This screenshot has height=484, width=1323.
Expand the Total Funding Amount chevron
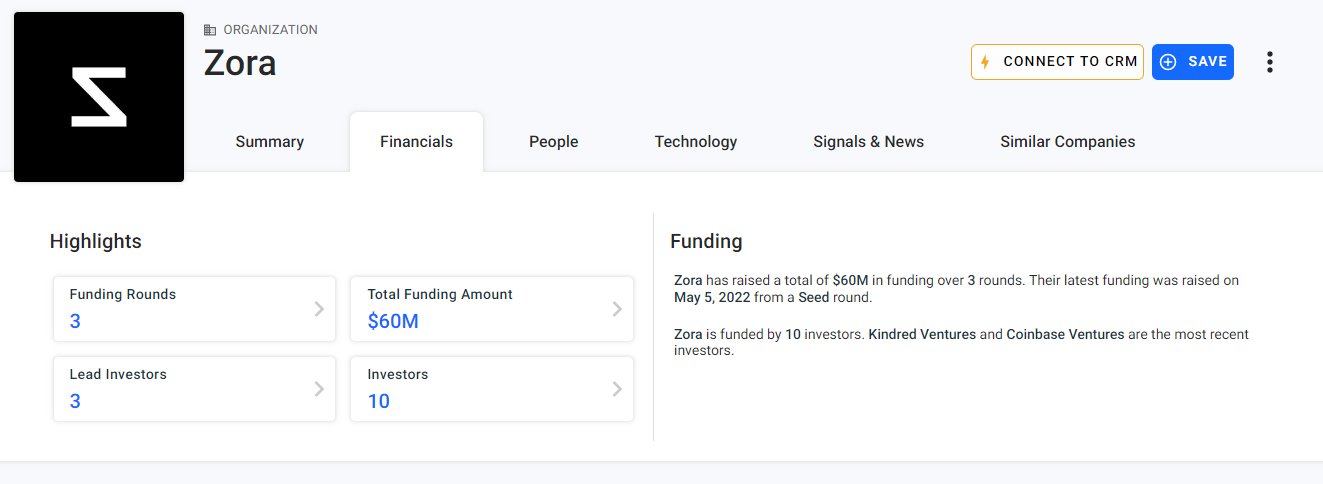coord(617,309)
